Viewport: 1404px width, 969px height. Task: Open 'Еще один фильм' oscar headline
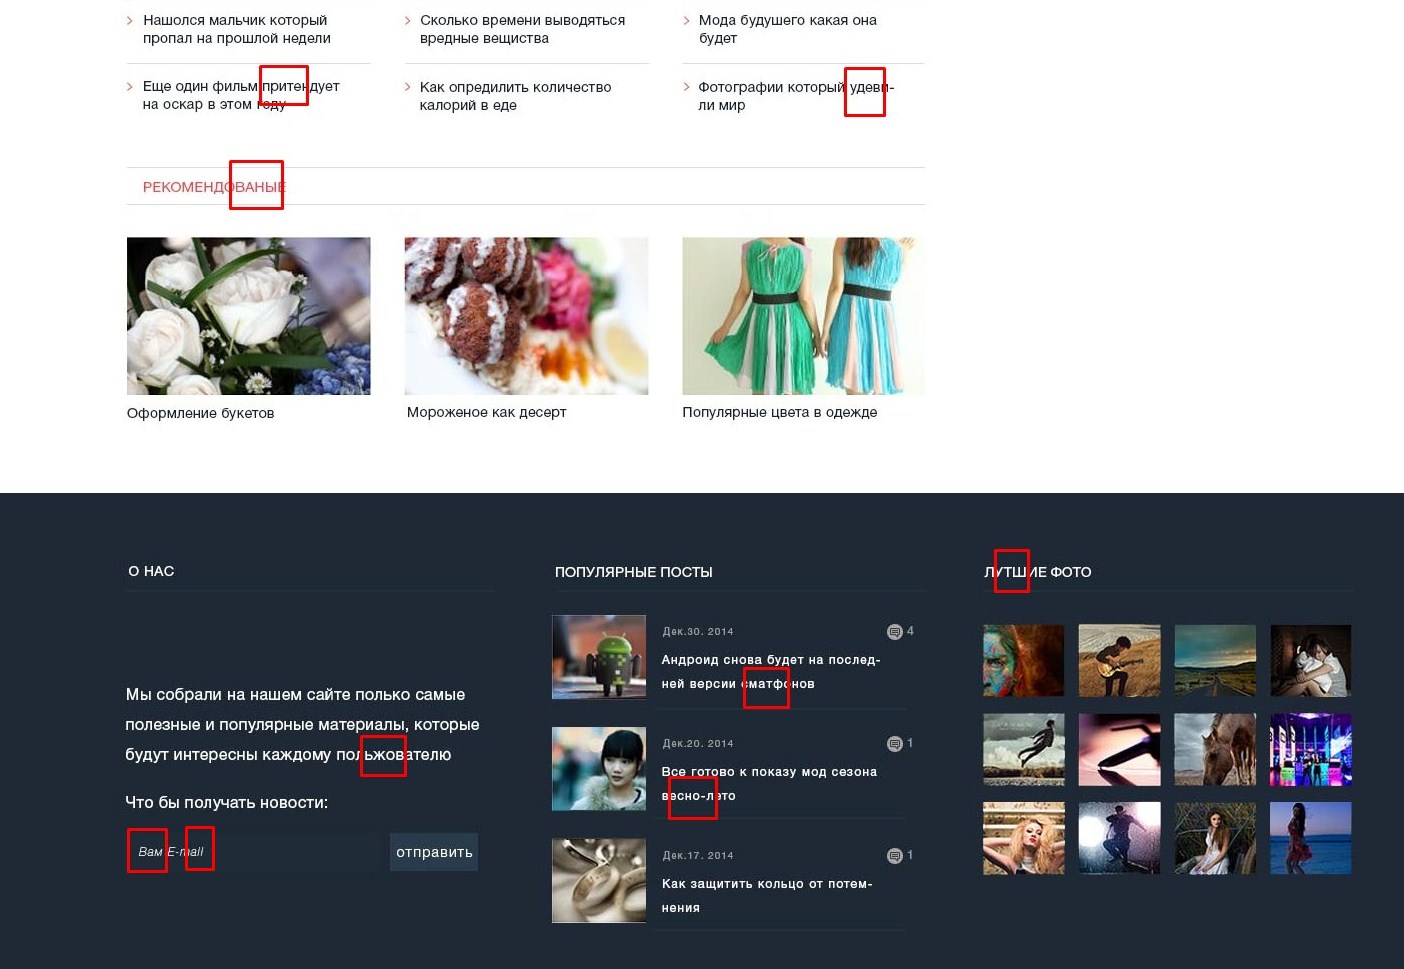241,95
